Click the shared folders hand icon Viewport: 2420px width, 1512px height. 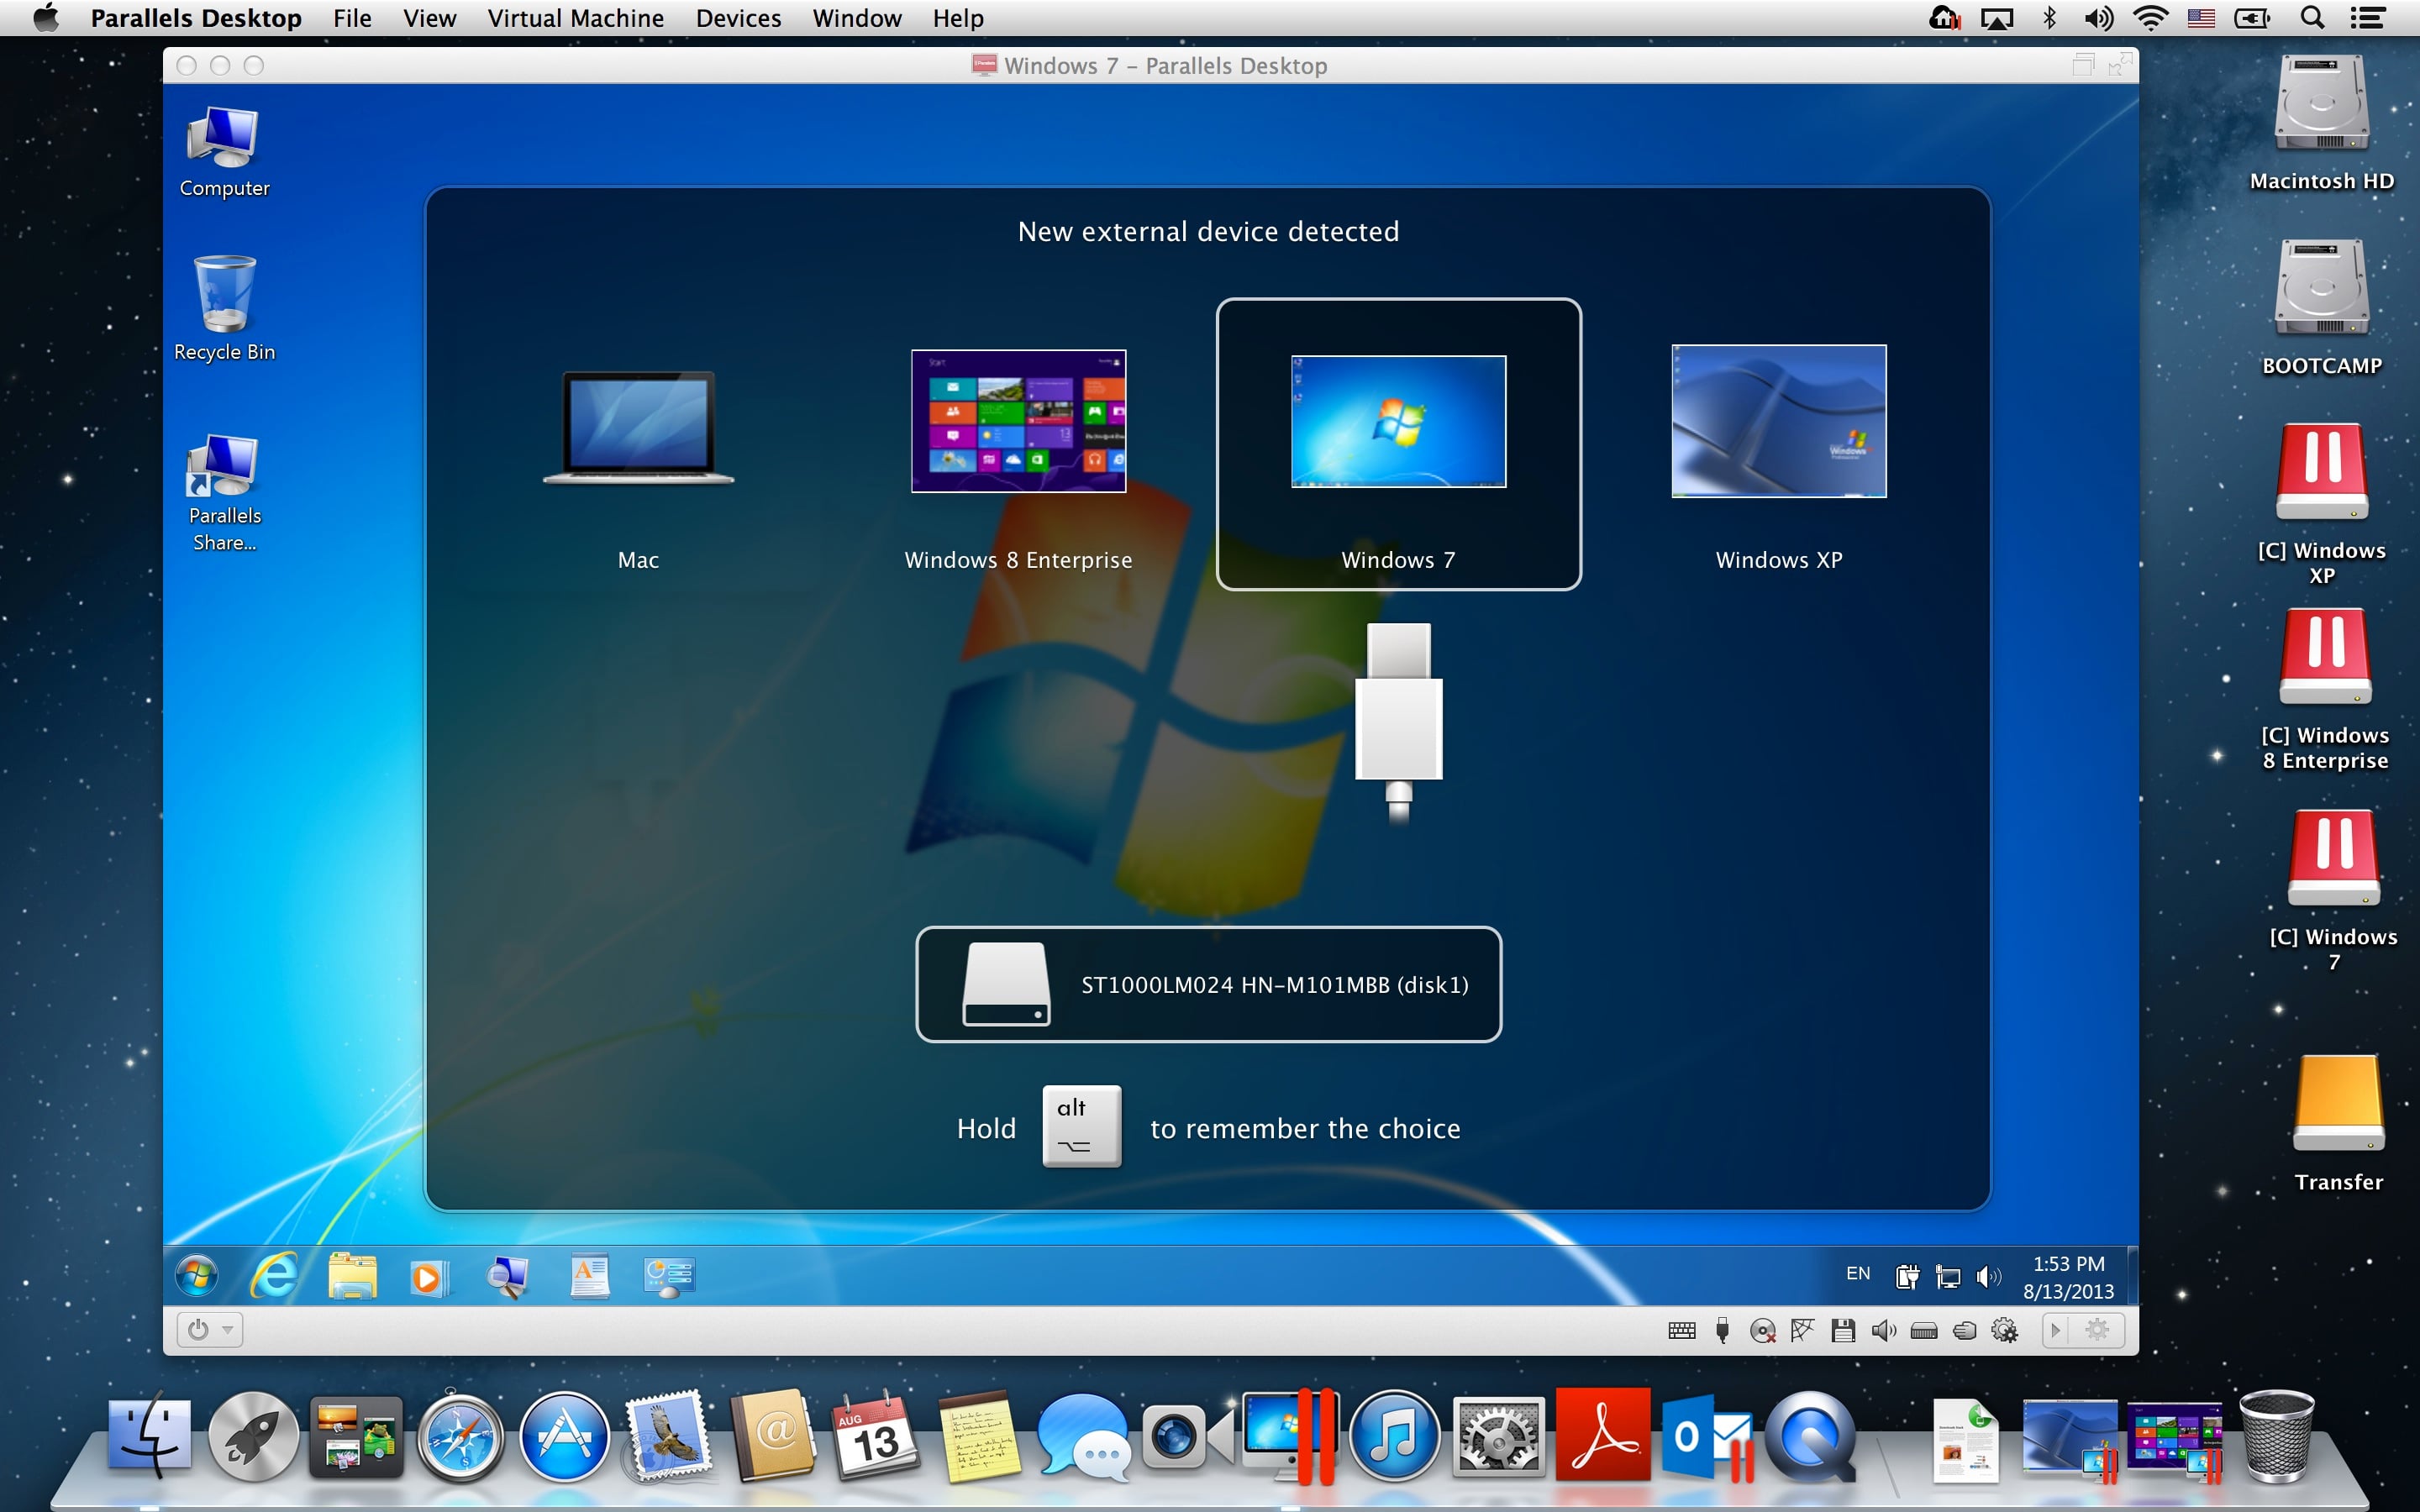point(1965,1330)
